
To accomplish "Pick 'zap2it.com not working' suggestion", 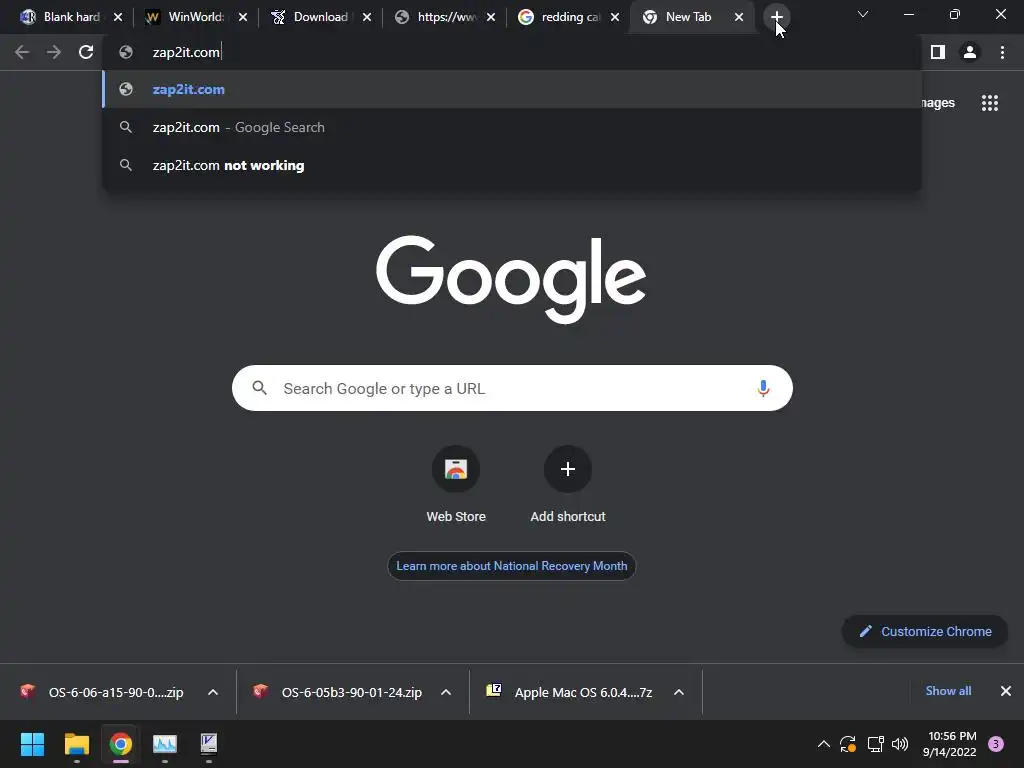I will pyautogui.click(x=512, y=165).
